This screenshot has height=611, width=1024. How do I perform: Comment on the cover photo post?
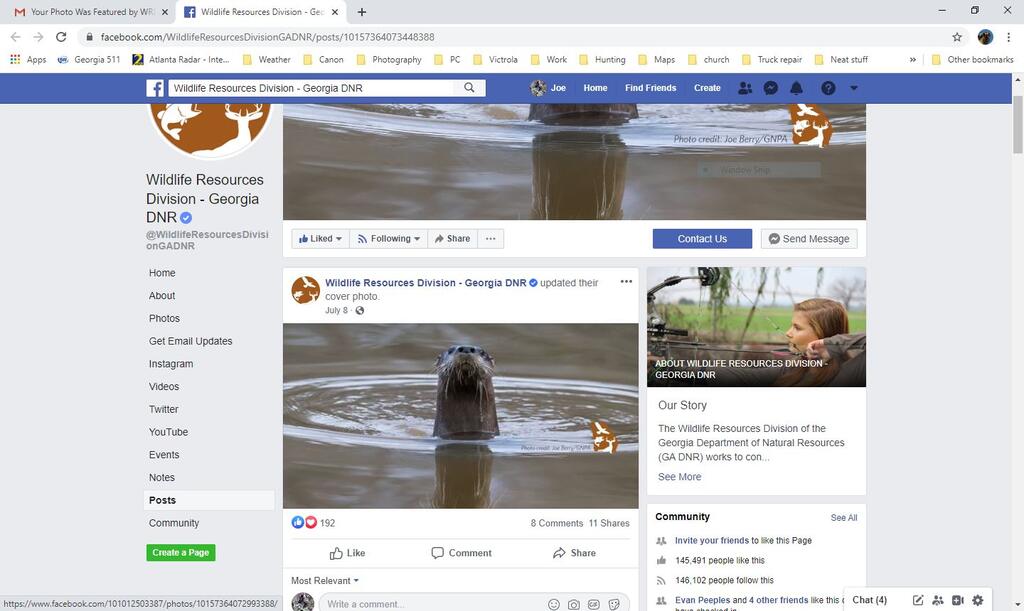click(461, 554)
